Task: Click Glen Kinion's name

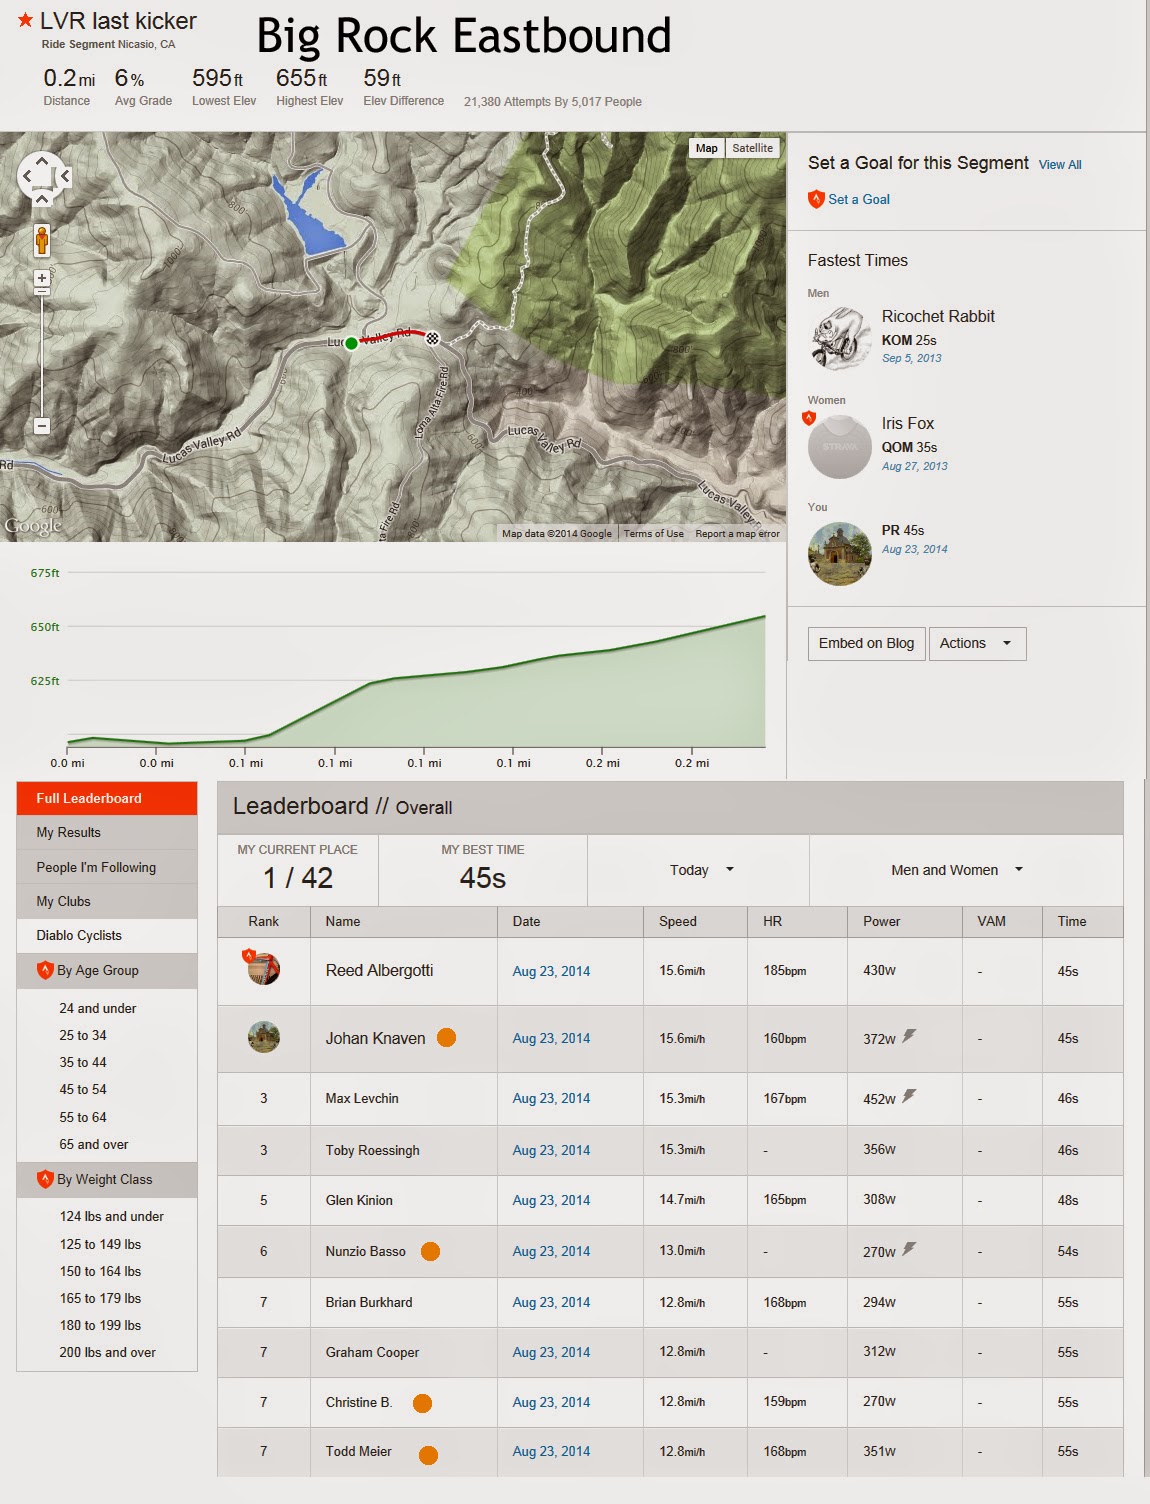Action: pos(359,1200)
